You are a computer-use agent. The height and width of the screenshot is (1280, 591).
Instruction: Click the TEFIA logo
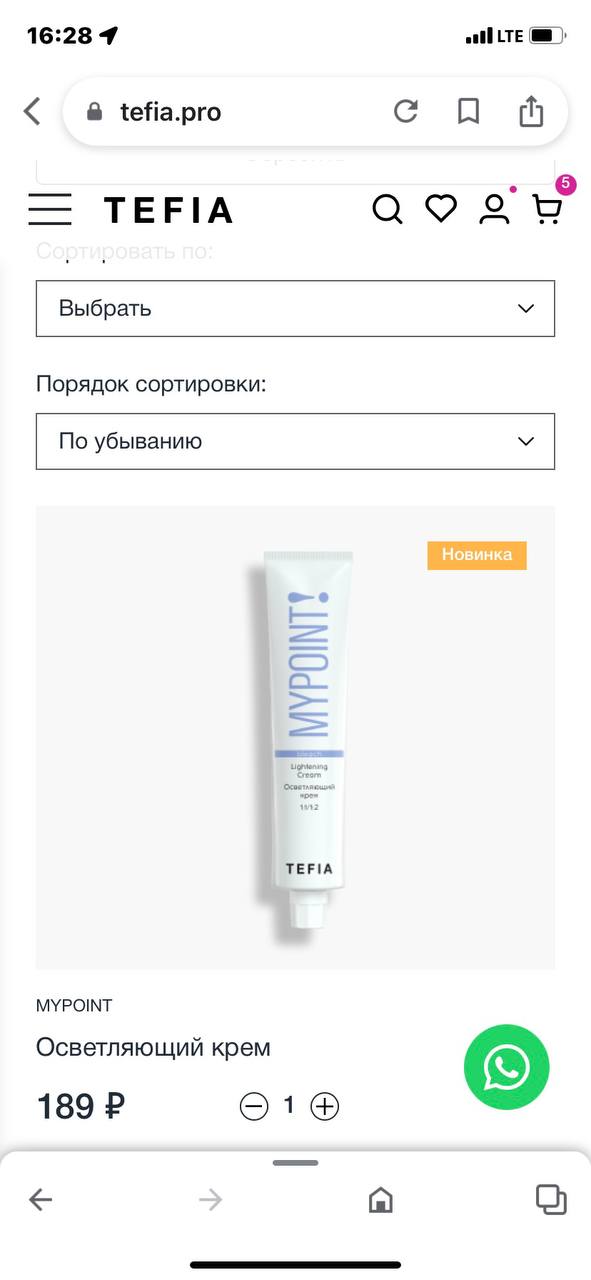(168, 210)
